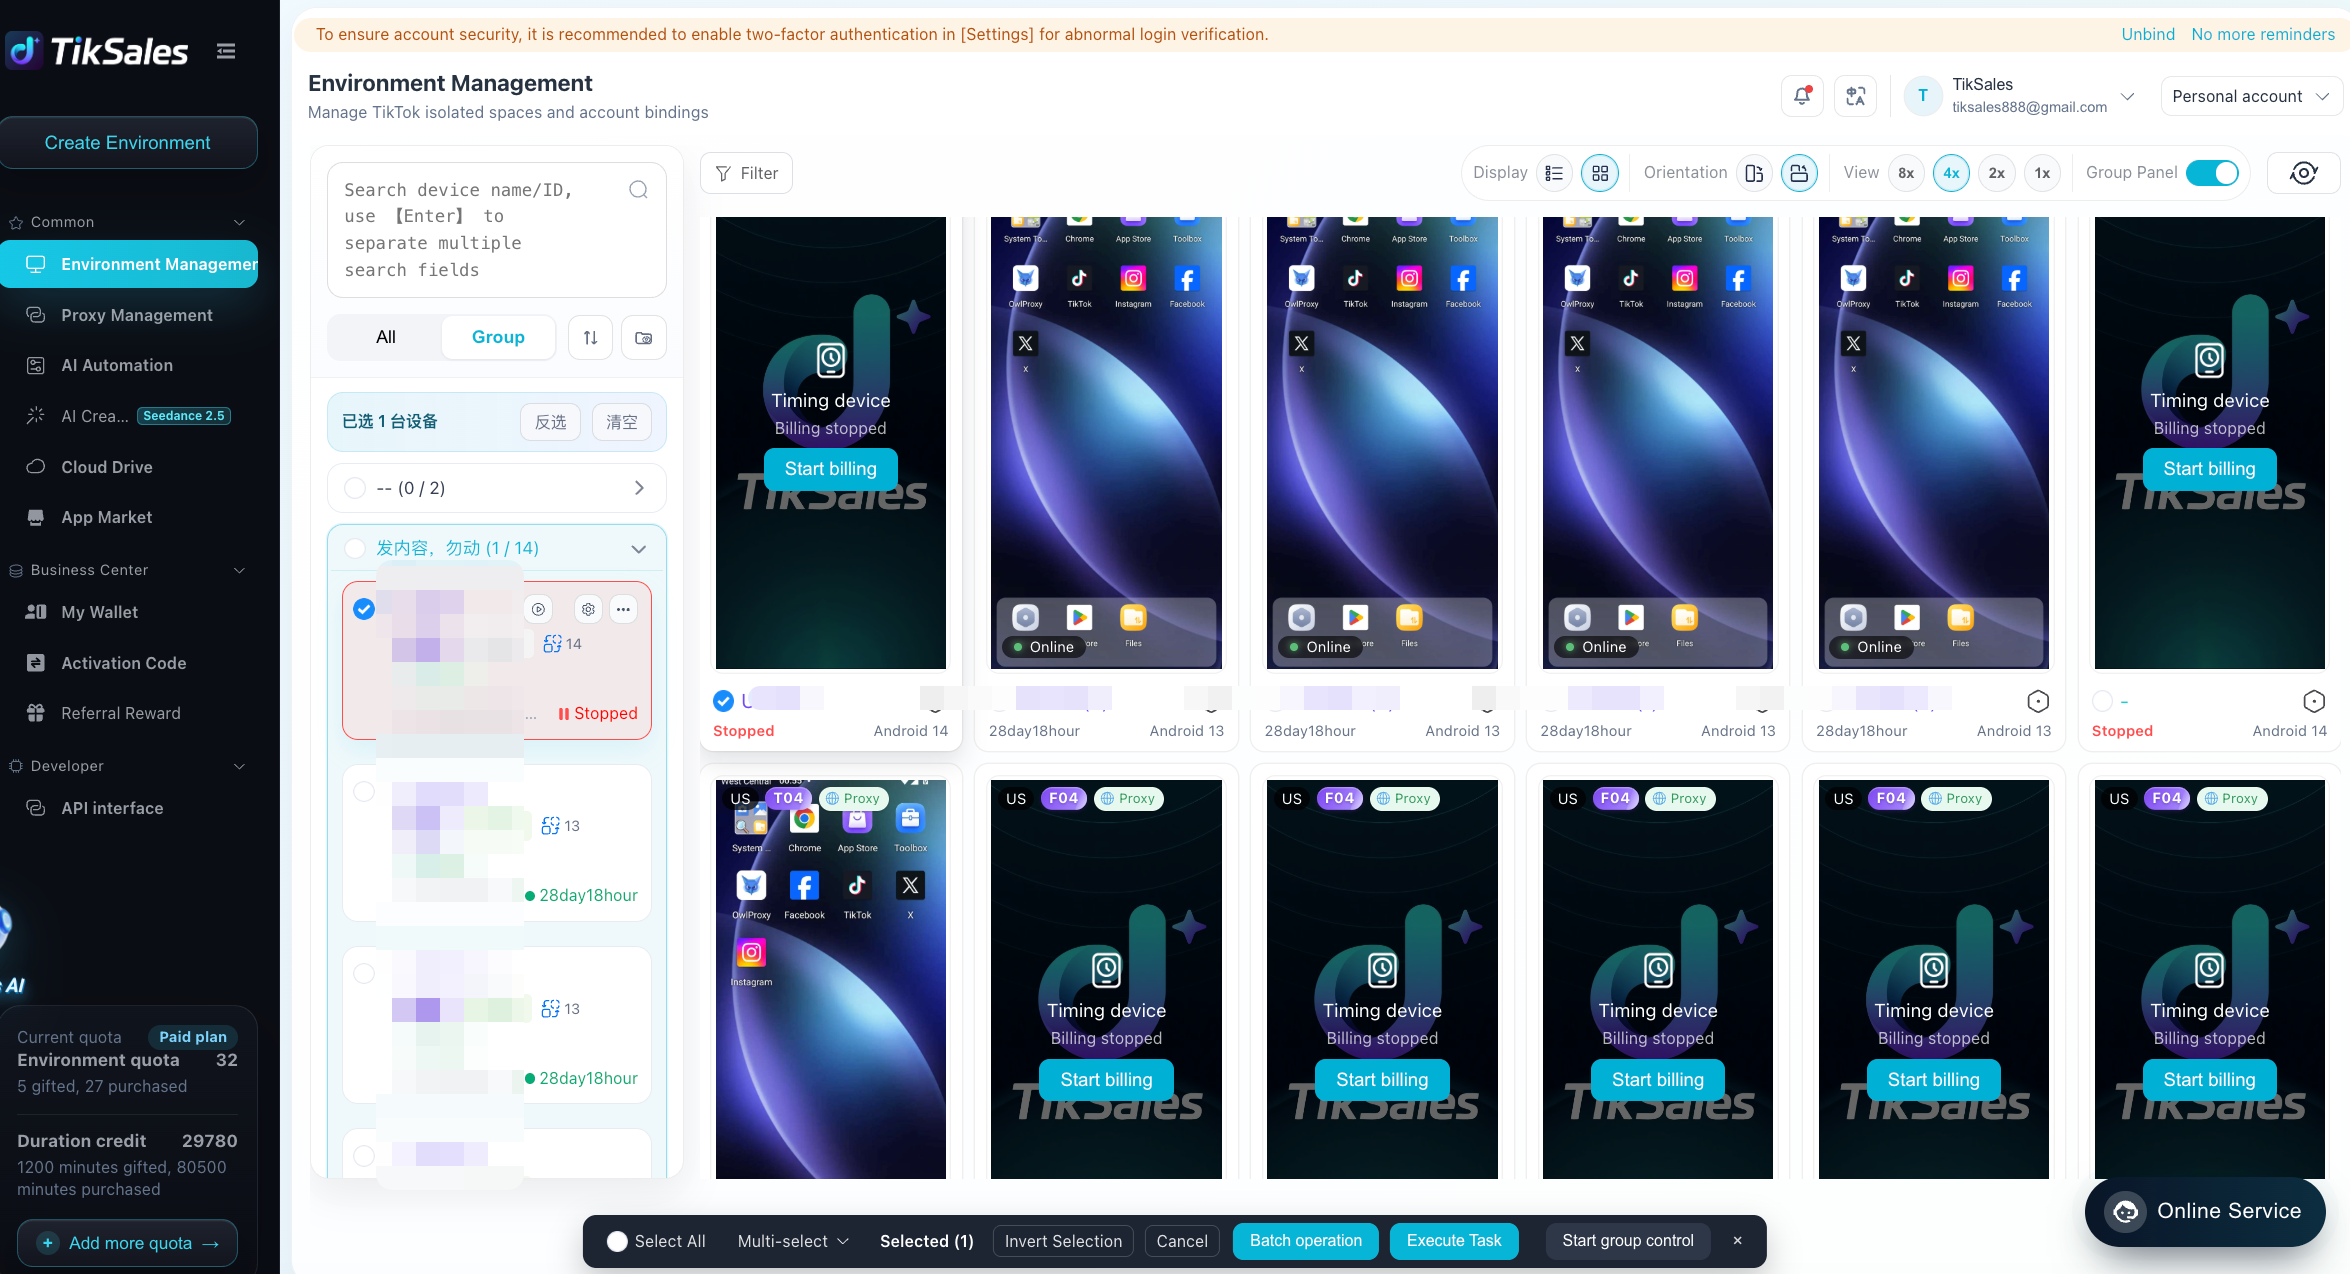Open settings gear on selected device card
This screenshot has height=1274, width=2350.
588,609
